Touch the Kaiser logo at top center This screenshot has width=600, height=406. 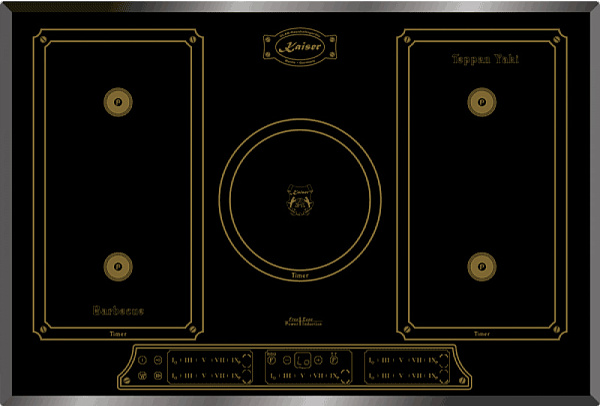299,47
